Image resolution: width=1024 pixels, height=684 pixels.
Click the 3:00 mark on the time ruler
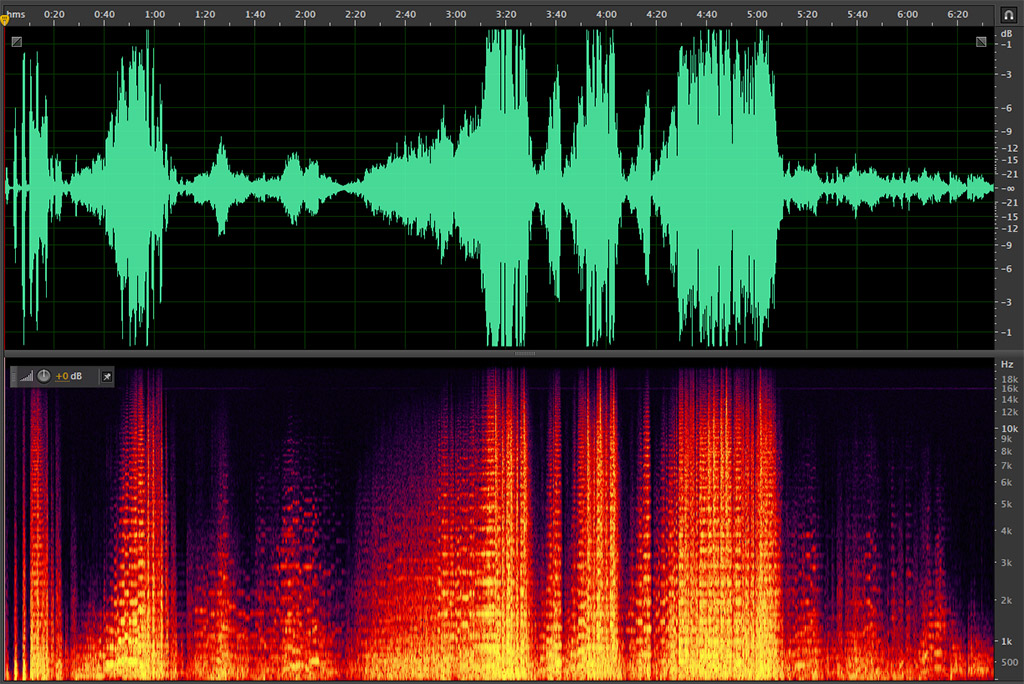[x=456, y=14]
